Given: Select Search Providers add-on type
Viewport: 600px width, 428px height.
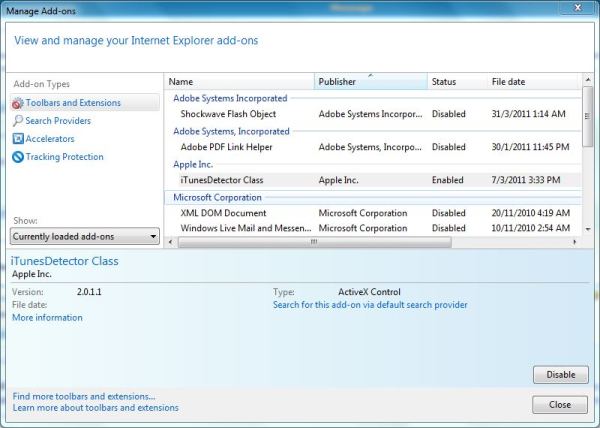Looking at the screenshot, I should pos(58,121).
